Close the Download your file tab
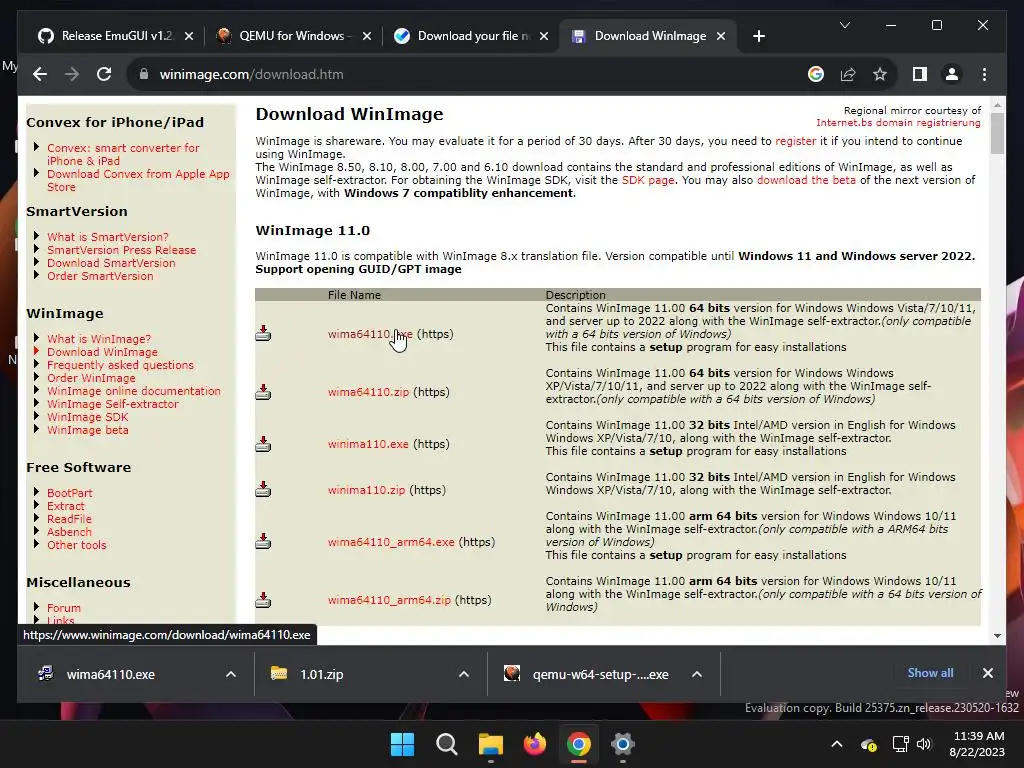This screenshot has width=1024, height=768. (x=543, y=36)
